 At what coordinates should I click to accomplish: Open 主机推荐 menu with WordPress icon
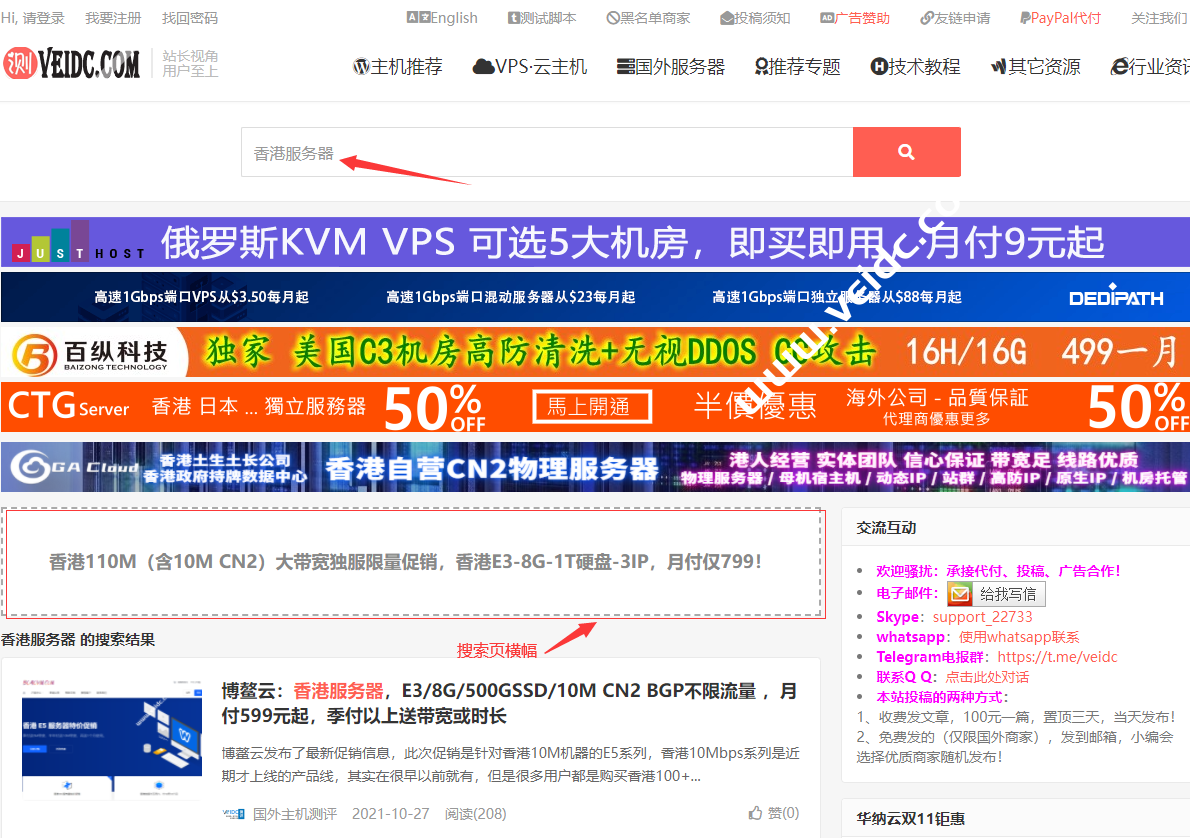pos(397,67)
